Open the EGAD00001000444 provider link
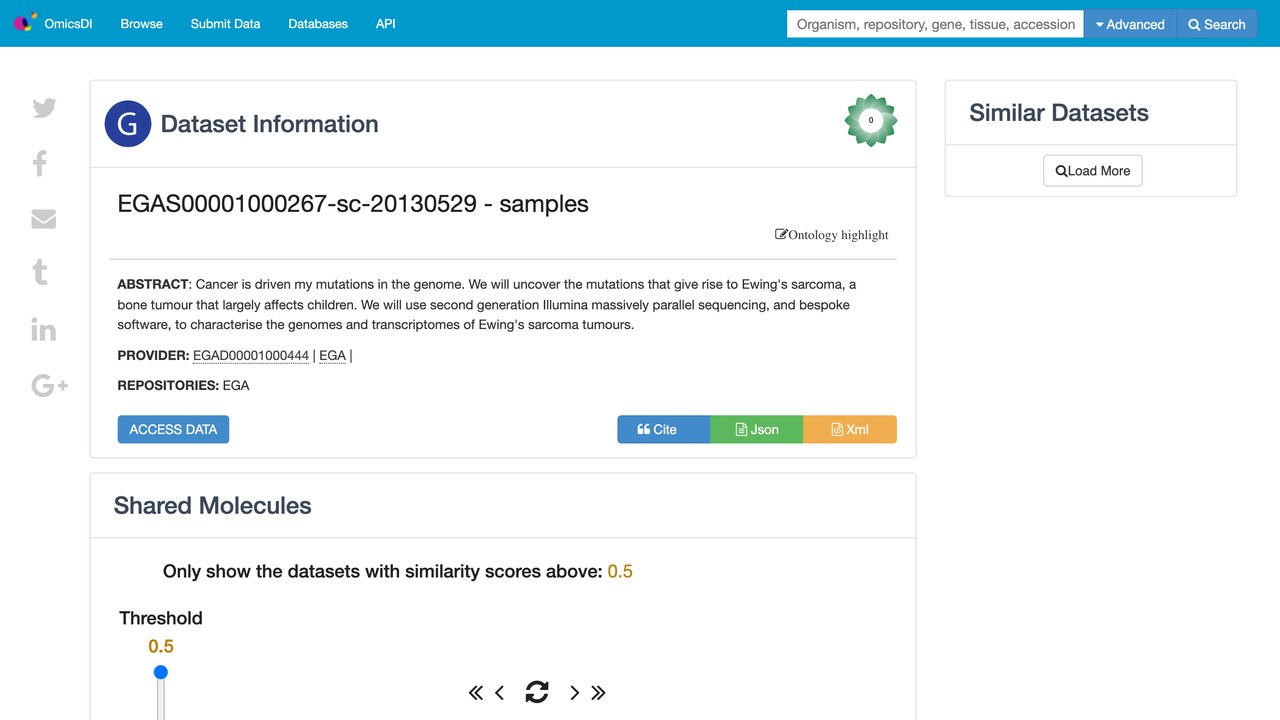This screenshot has height=720, width=1280. 251,355
